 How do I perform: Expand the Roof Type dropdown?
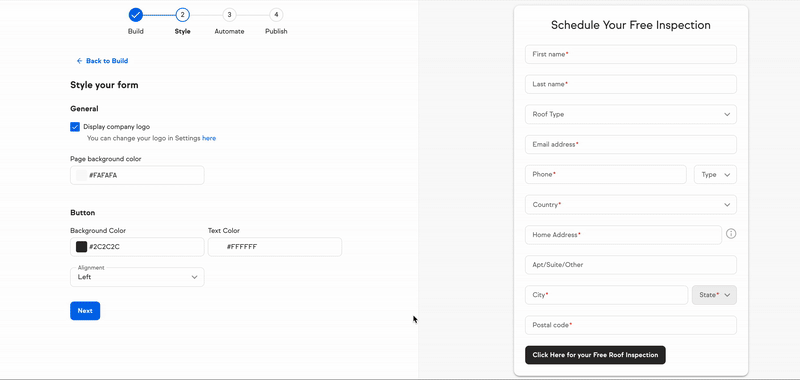click(x=631, y=114)
